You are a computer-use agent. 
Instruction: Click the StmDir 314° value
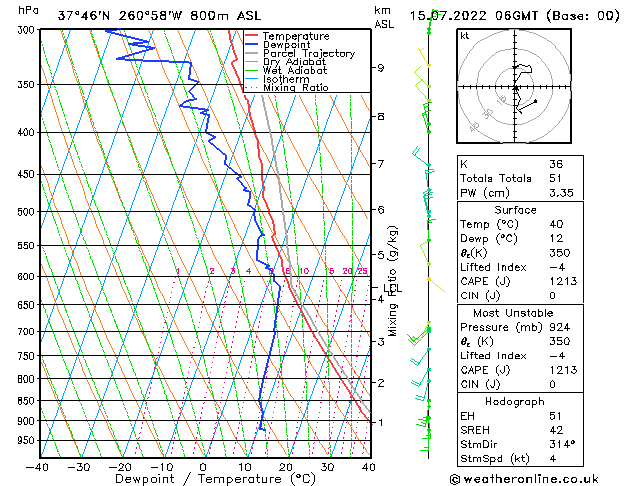pyautogui.click(x=562, y=444)
